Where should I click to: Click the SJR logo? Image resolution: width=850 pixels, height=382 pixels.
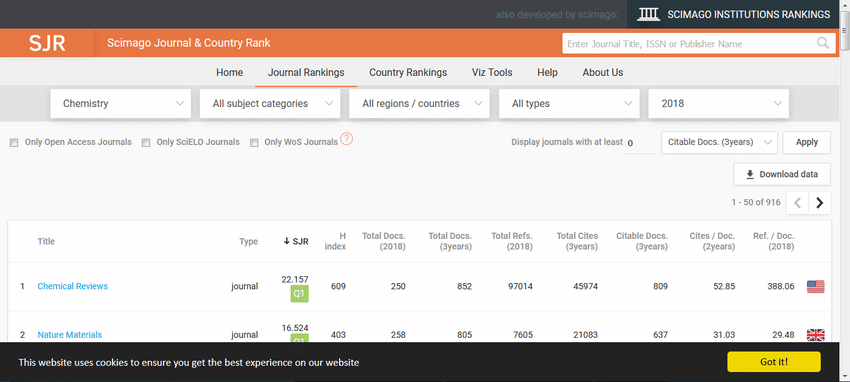(x=47, y=43)
